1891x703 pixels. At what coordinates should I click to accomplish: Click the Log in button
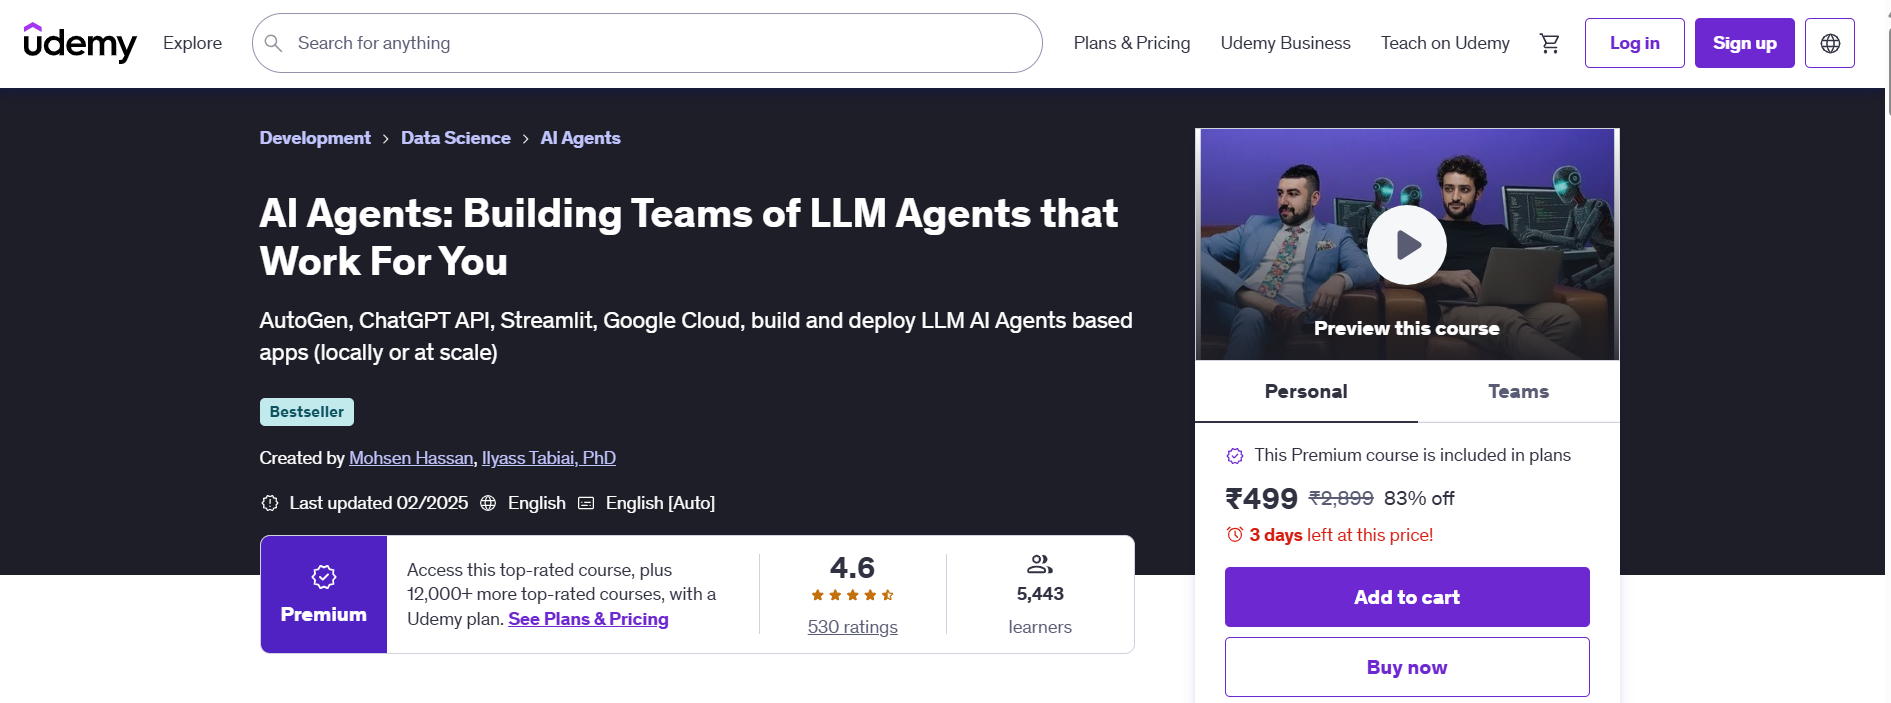click(1634, 43)
